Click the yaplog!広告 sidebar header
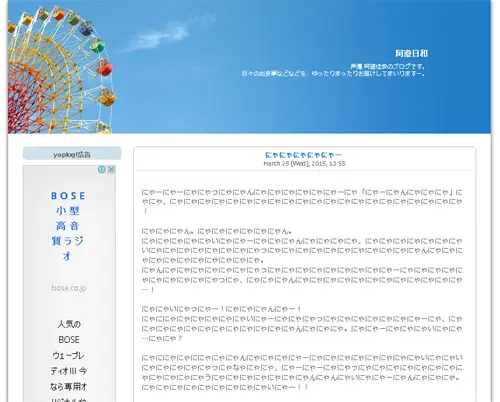Screen dimensions: 500x402 coord(72,154)
